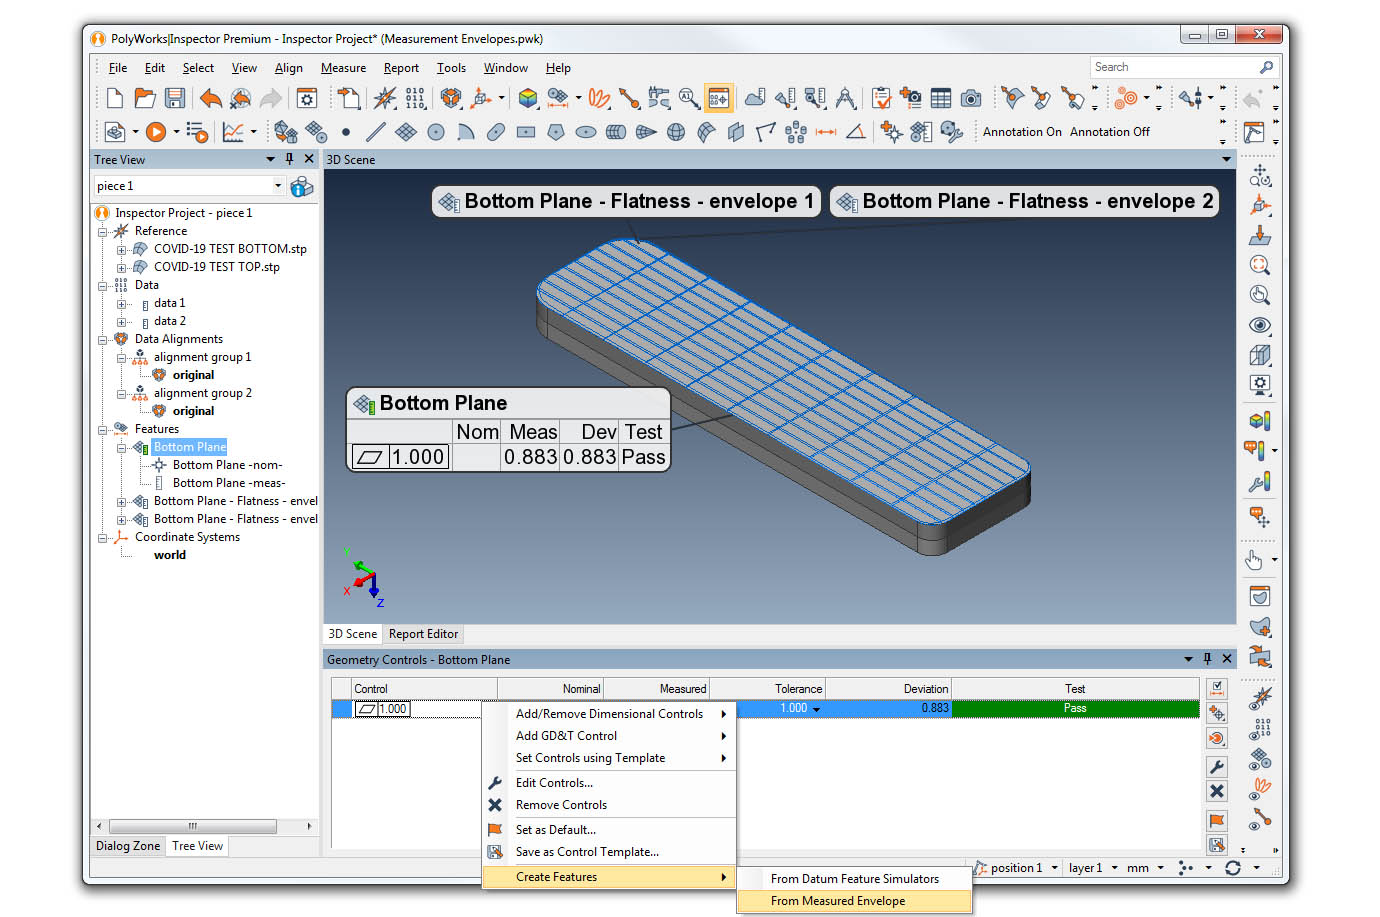Click the binary data 010 011 110 icon
The height and width of the screenshot is (917, 1380).
pyautogui.click(x=415, y=98)
